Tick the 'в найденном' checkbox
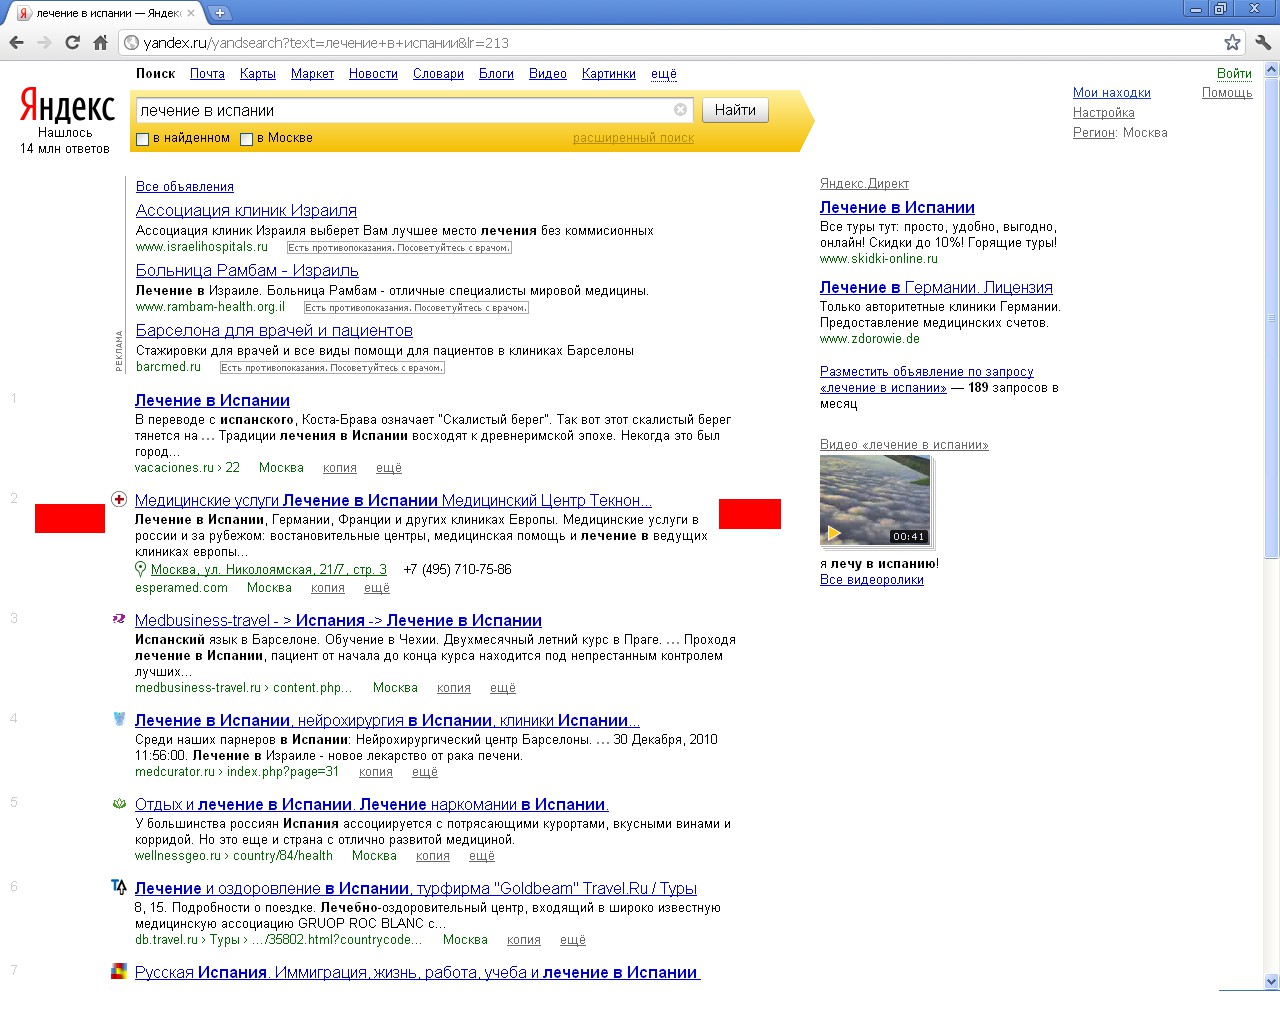The image size is (1280, 1024). tap(142, 139)
